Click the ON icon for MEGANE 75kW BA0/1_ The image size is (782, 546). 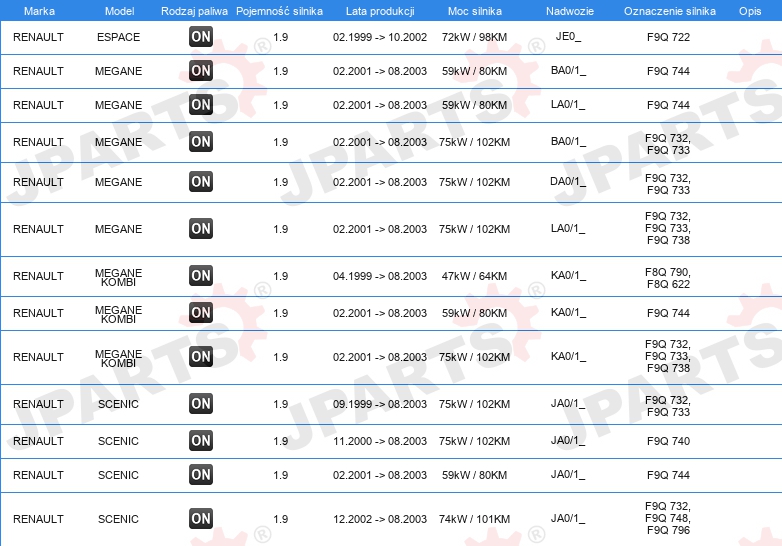[x=201, y=142]
